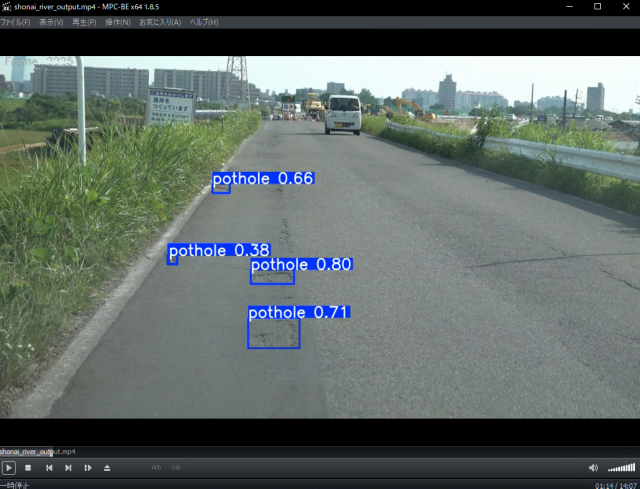Click the 01:14 / 14:07 time display

pos(616,485)
